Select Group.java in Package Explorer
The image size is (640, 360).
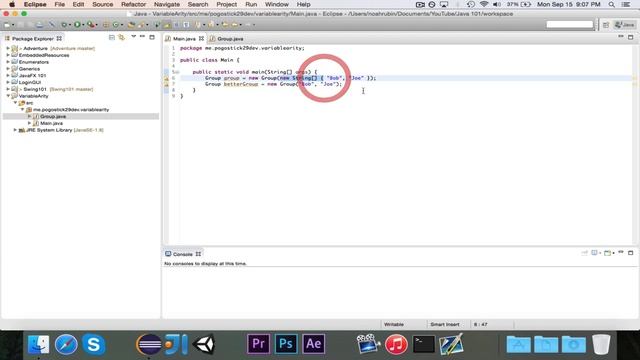(x=53, y=116)
